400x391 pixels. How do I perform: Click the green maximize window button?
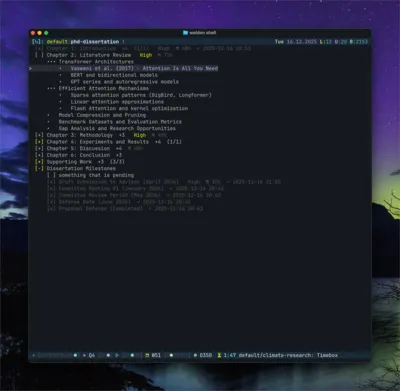pyautogui.click(x=46, y=33)
